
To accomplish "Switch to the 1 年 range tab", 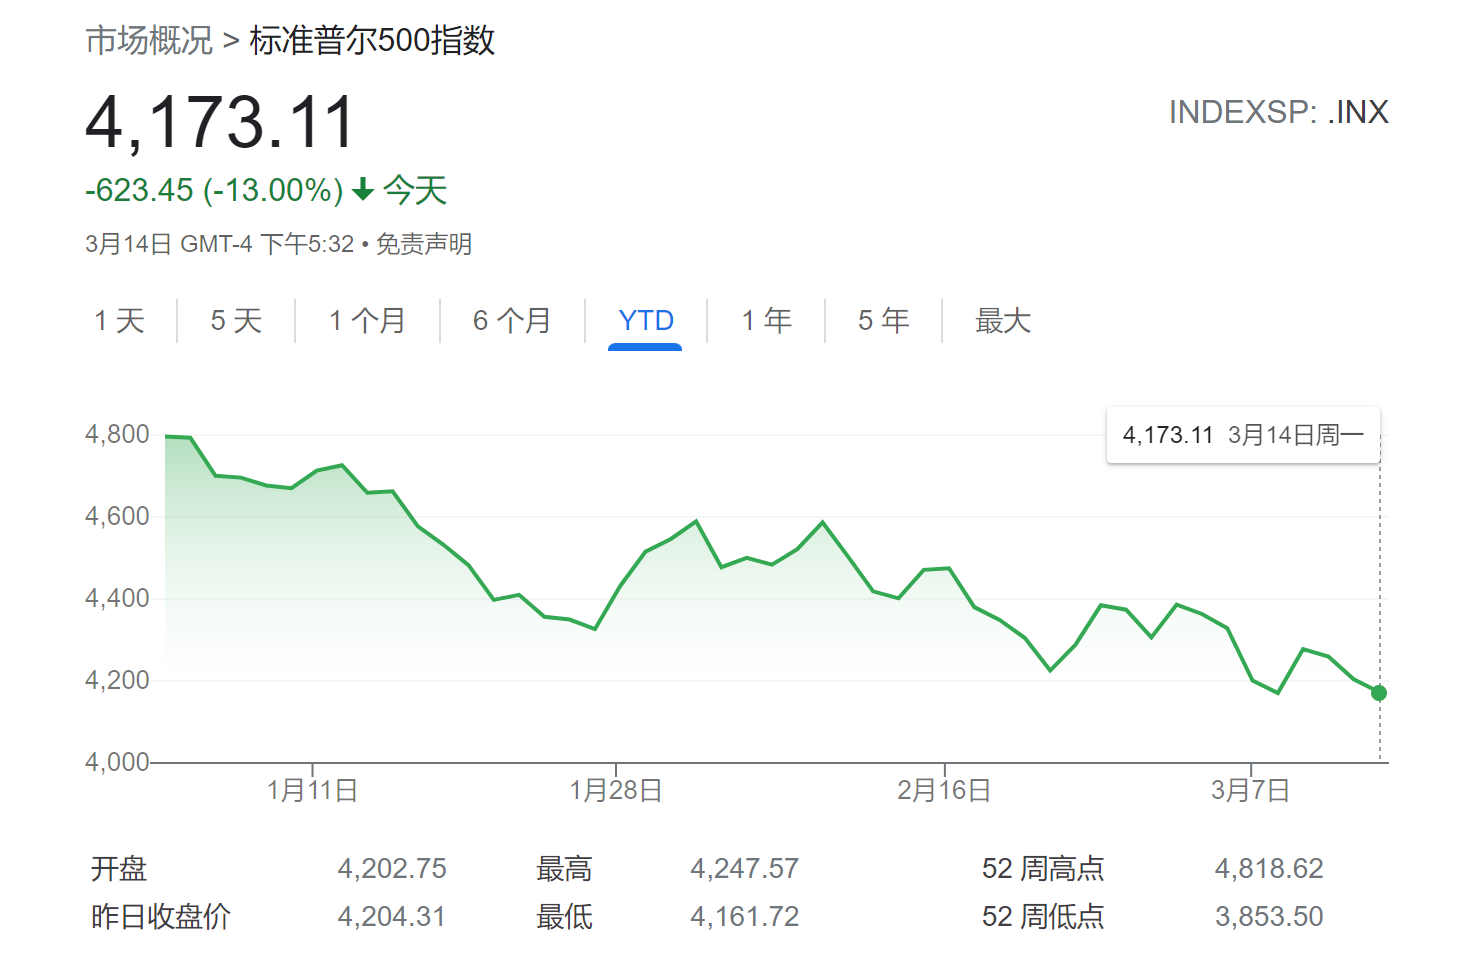I will pyautogui.click(x=767, y=321).
